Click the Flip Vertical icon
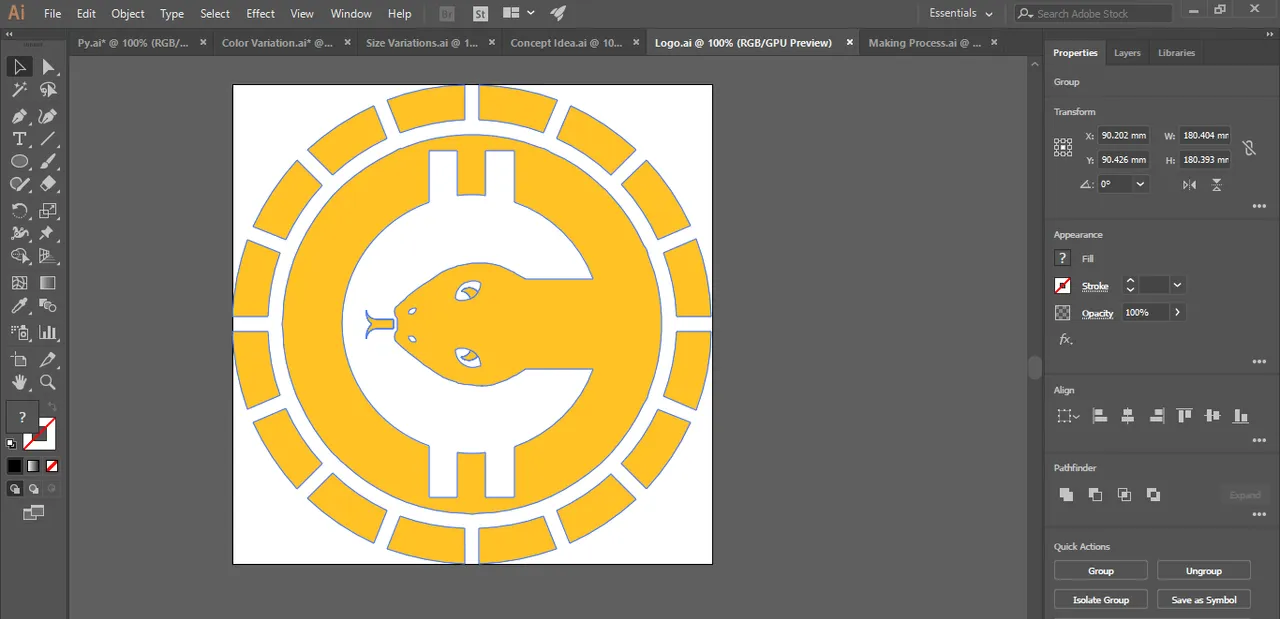Image resolution: width=1280 pixels, height=619 pixels. pos(1217,185)
